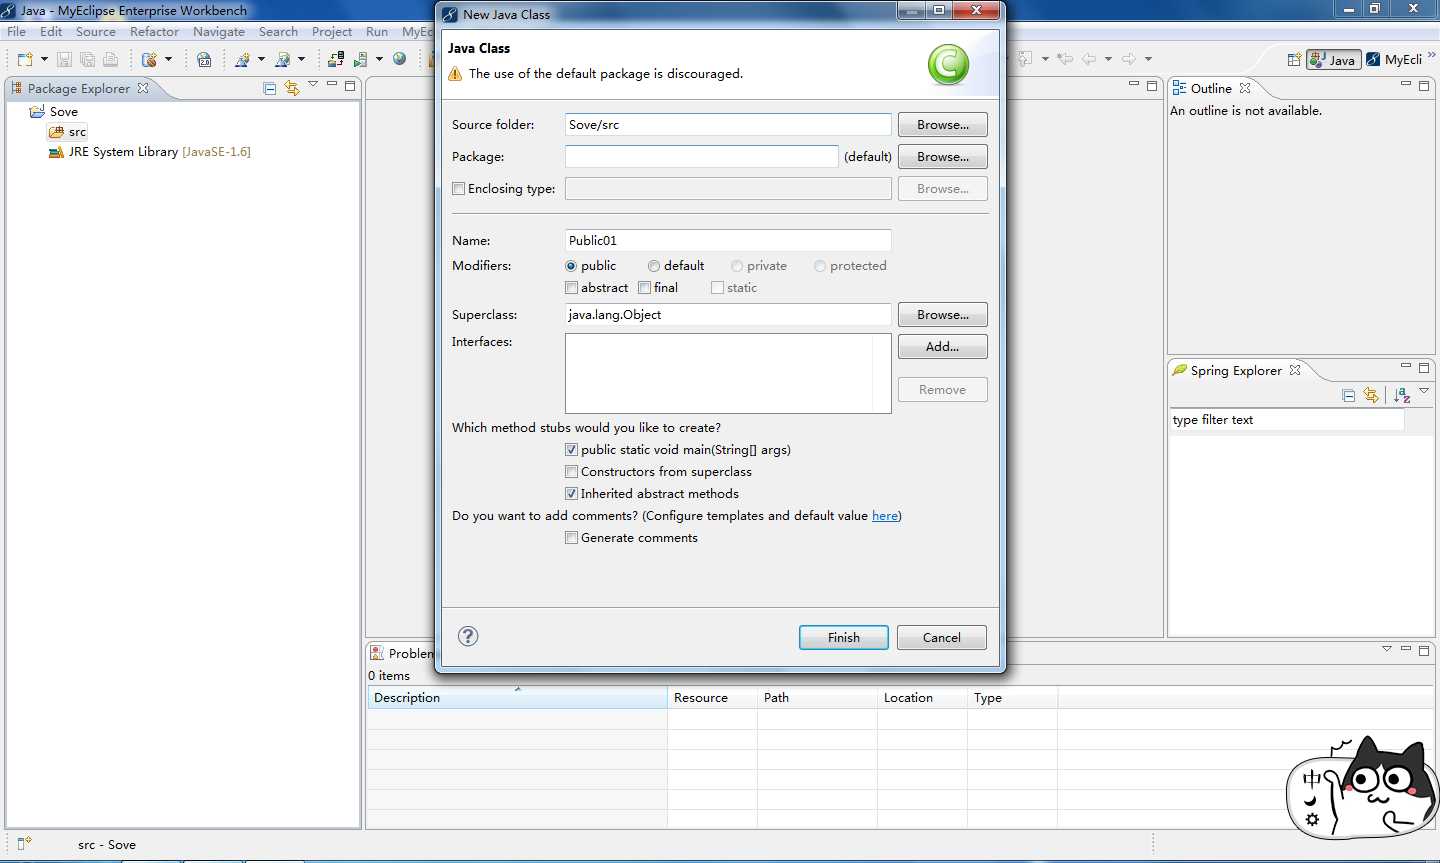Click the deployment manager toolbar icon
1440x863 pixels.
tap(336, 59)
